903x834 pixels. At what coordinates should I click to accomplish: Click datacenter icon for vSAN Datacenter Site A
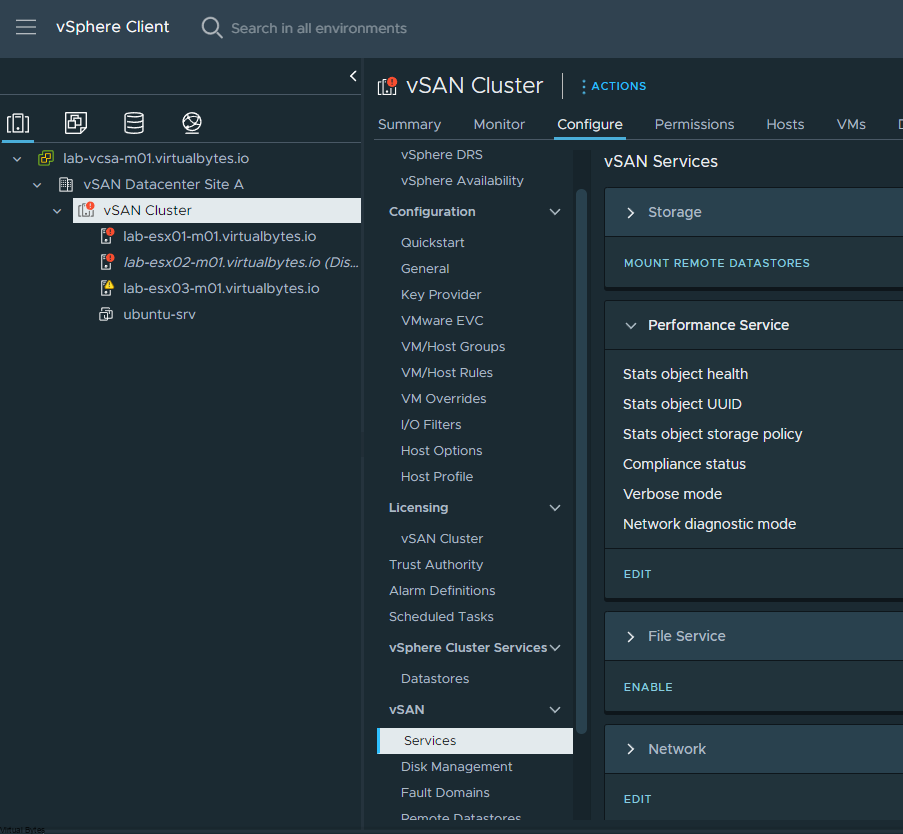pos(66,184)
